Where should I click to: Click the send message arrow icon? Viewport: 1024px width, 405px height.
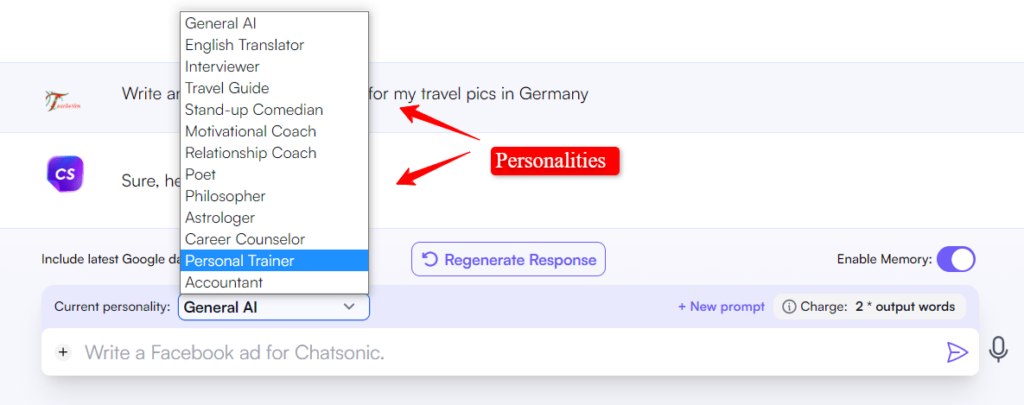[x=957, y=353]
